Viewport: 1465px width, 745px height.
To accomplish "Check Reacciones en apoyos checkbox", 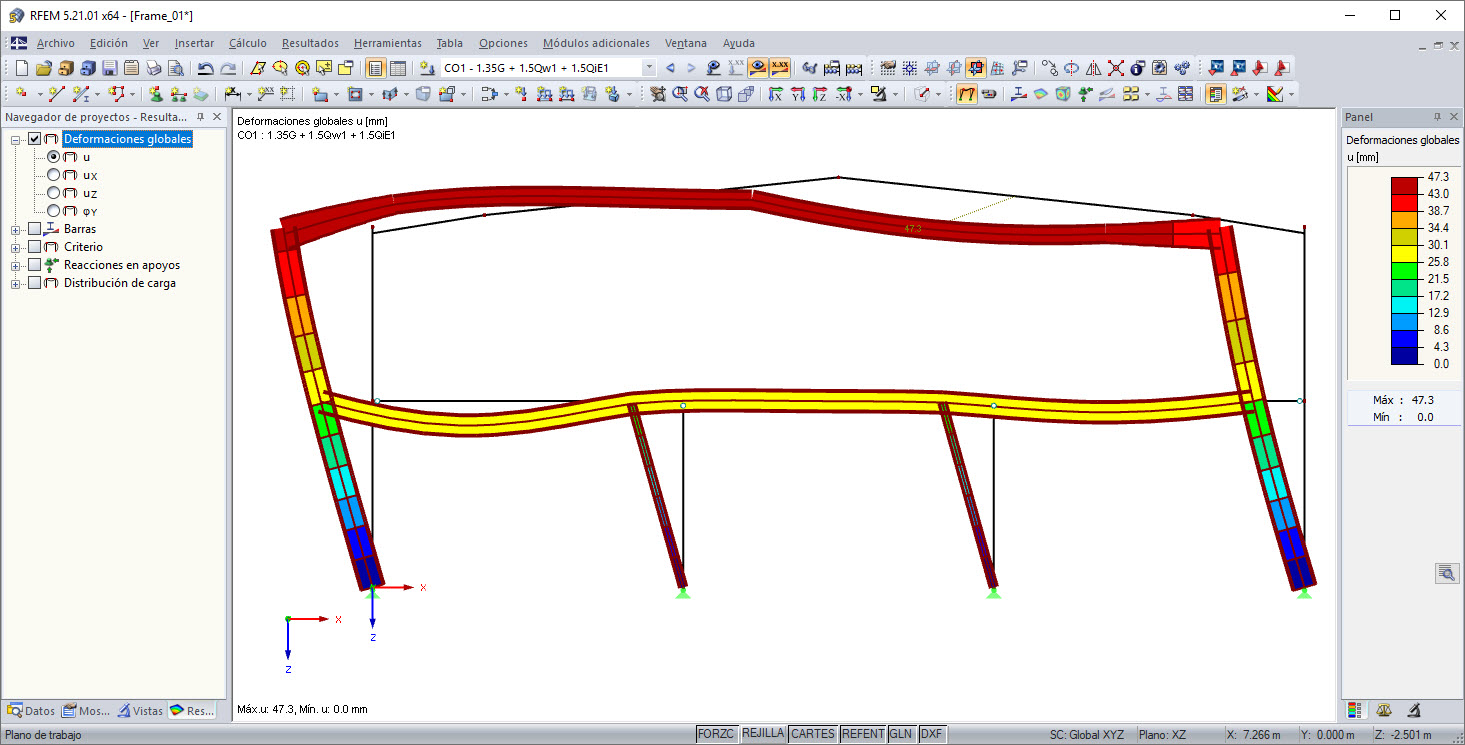I will pos(35,265).
